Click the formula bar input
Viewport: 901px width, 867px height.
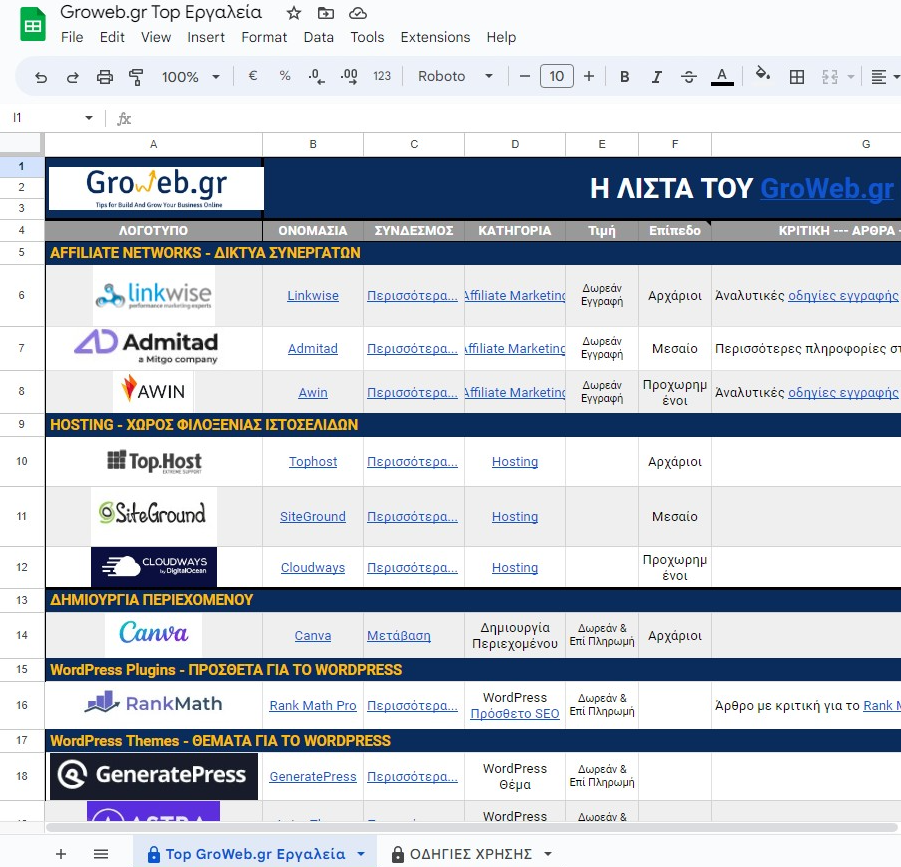tap(517, 118)
